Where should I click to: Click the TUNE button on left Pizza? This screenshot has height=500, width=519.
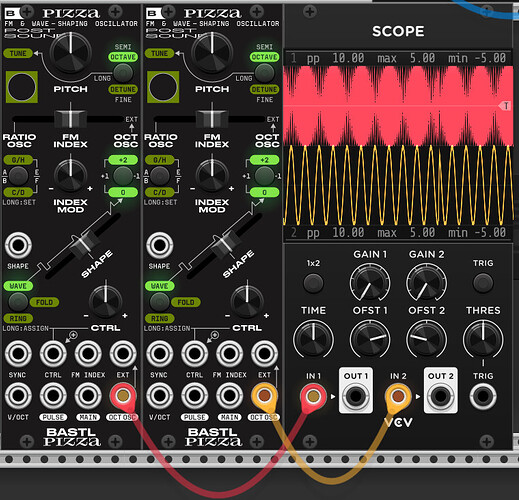tap(18, 53)
